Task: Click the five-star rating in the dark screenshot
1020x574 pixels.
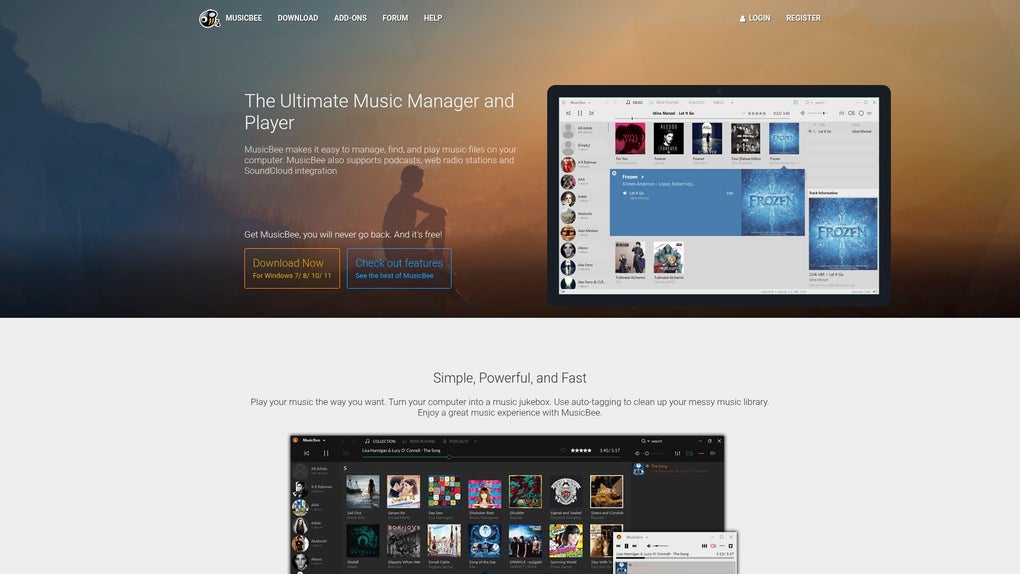Action: coord(581,450)
